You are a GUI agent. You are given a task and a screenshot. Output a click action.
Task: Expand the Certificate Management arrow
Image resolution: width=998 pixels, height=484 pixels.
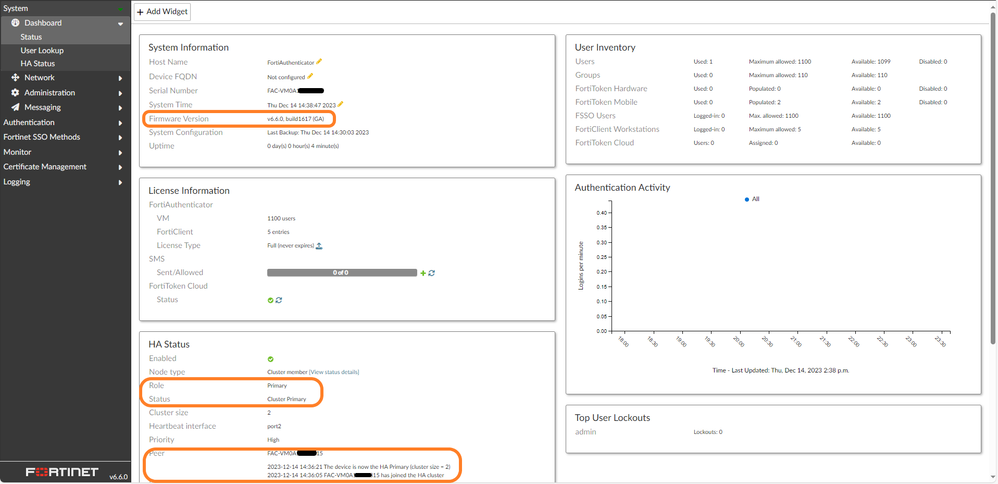[120, 167]
